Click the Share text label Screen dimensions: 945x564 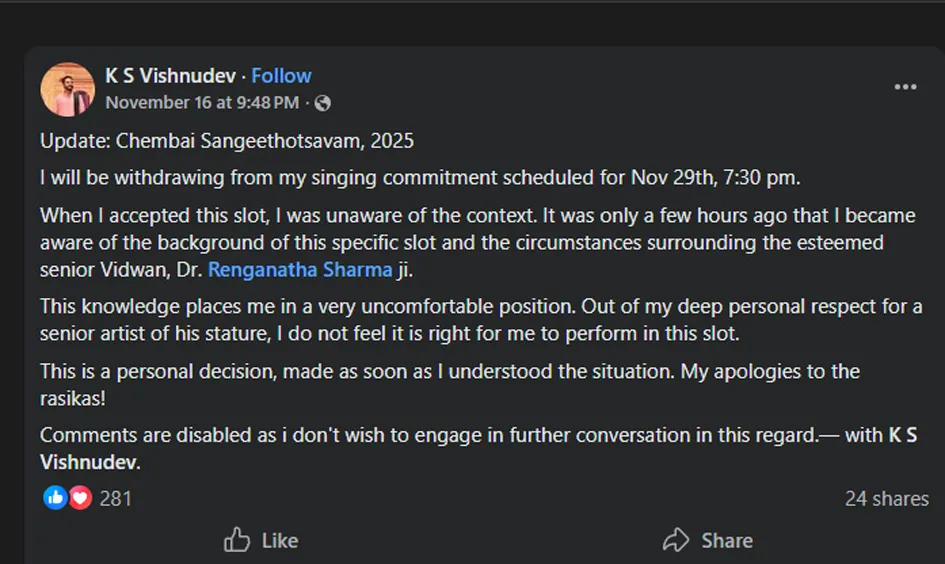coord(726,540)
